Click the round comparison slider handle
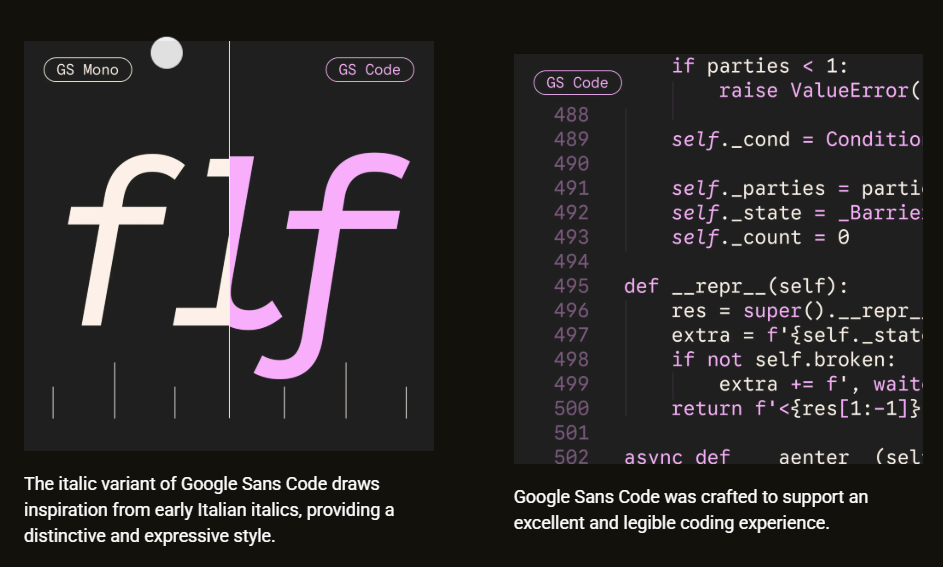This screenshot has width=943, height=567. 167,53
